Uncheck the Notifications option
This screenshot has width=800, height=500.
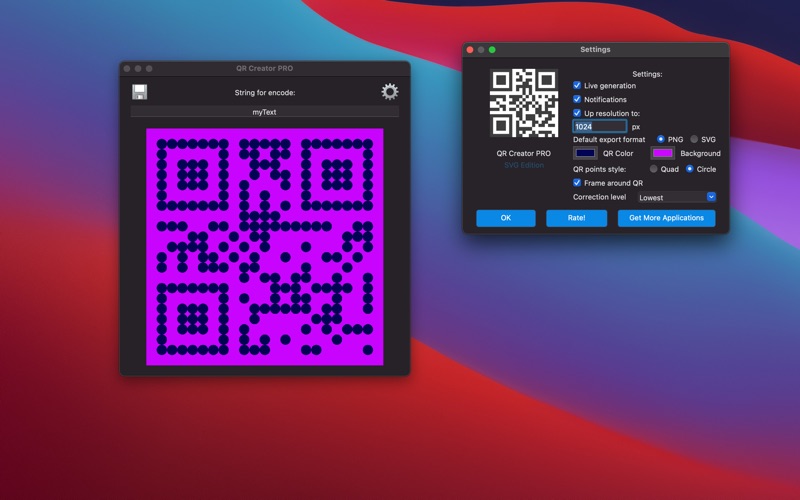pos(577,100)
